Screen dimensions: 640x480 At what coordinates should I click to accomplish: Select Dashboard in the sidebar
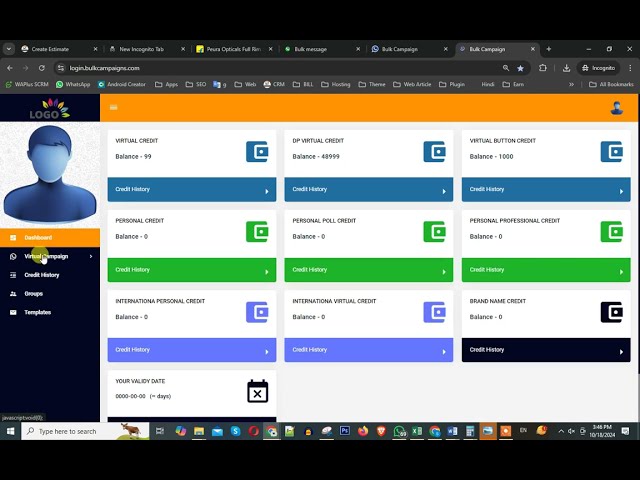point(38,237)
